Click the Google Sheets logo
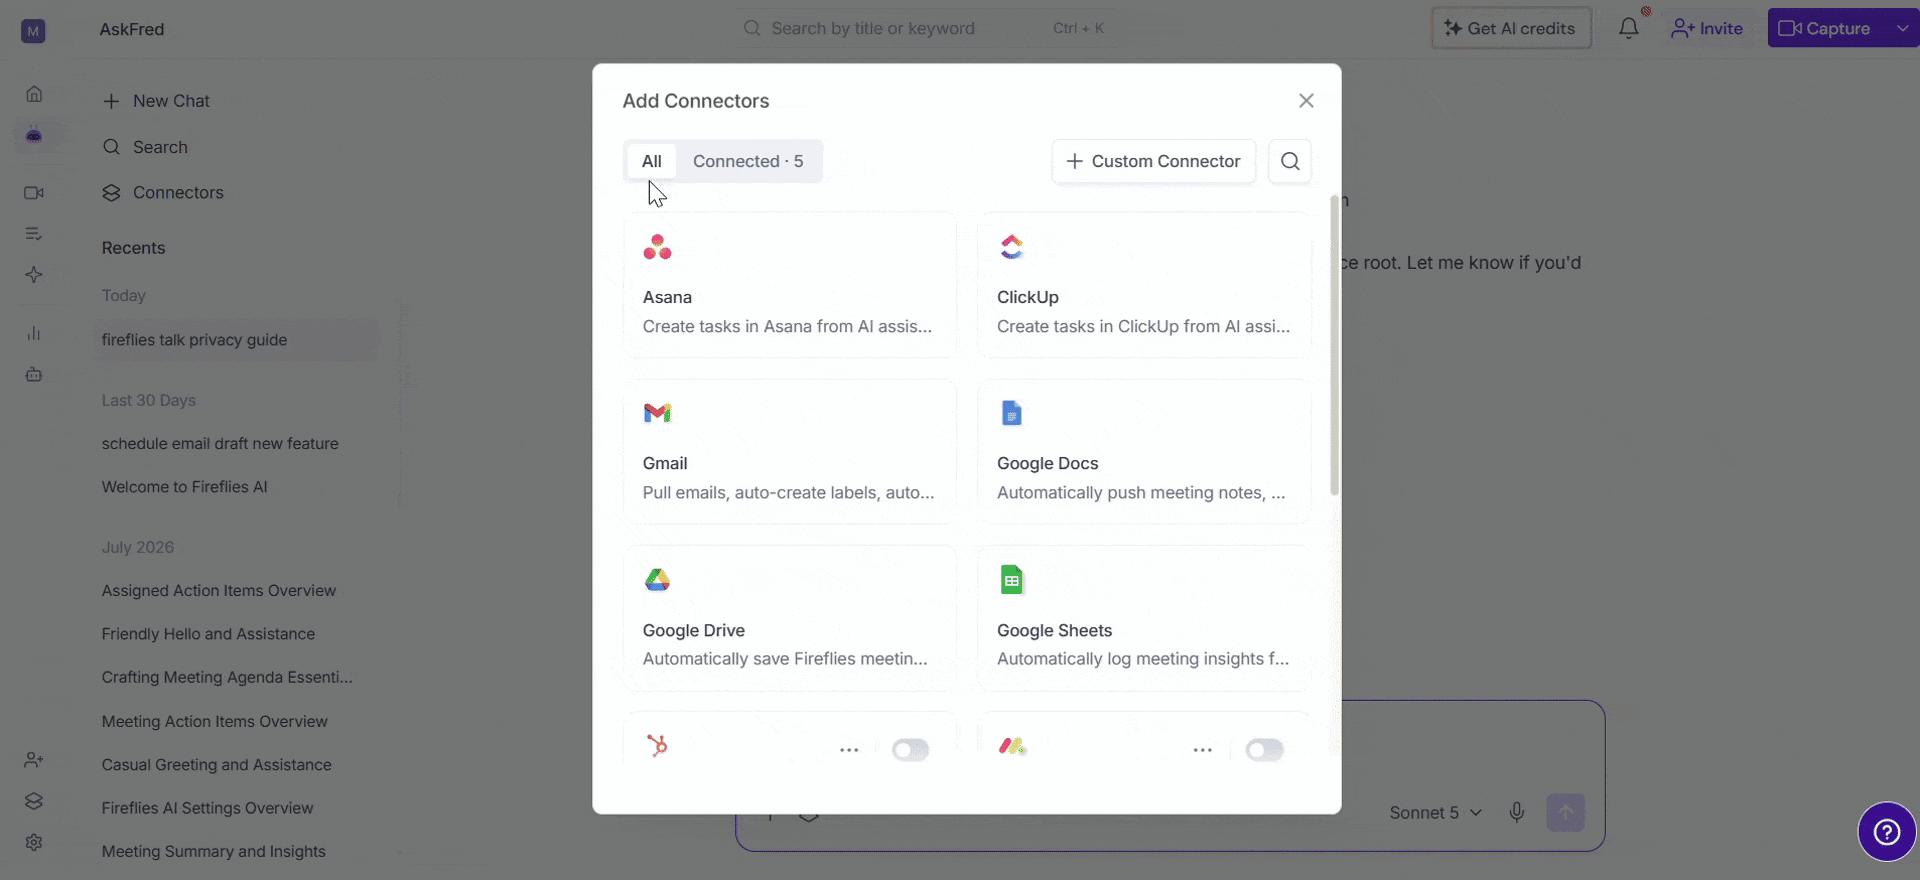This screenshot has height=880, width=1920. [x=1012, y=580]
